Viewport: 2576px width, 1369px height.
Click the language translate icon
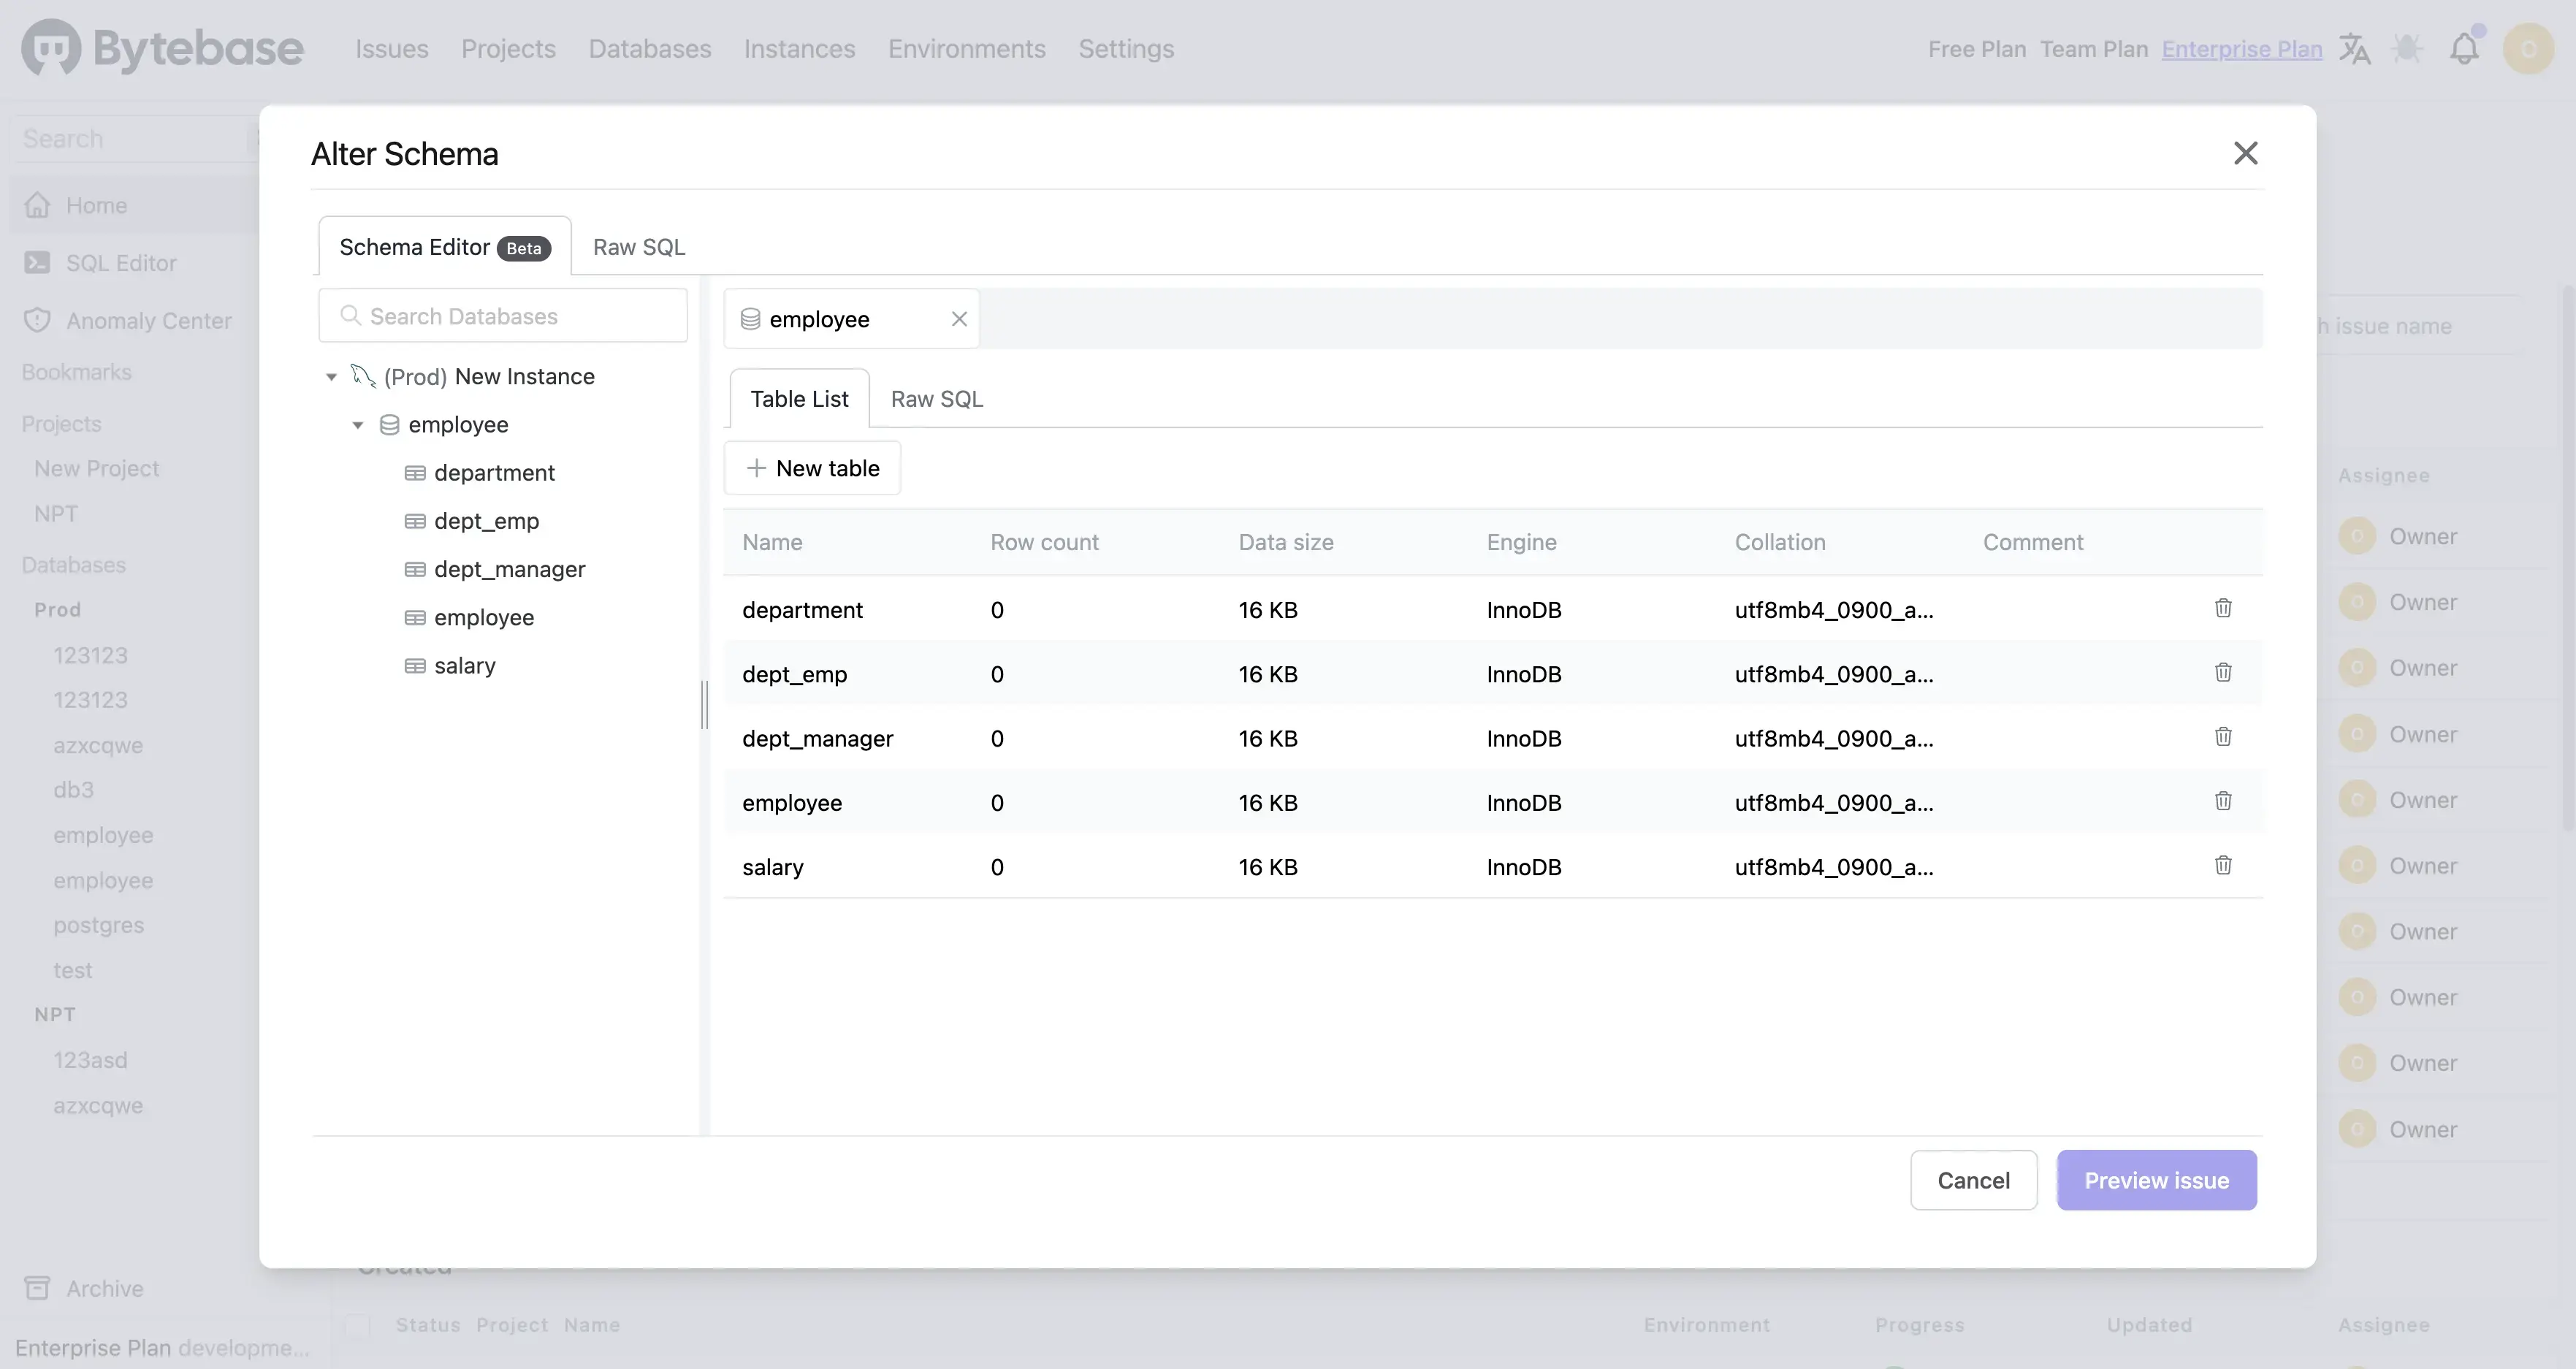[x=2354, y=49]
